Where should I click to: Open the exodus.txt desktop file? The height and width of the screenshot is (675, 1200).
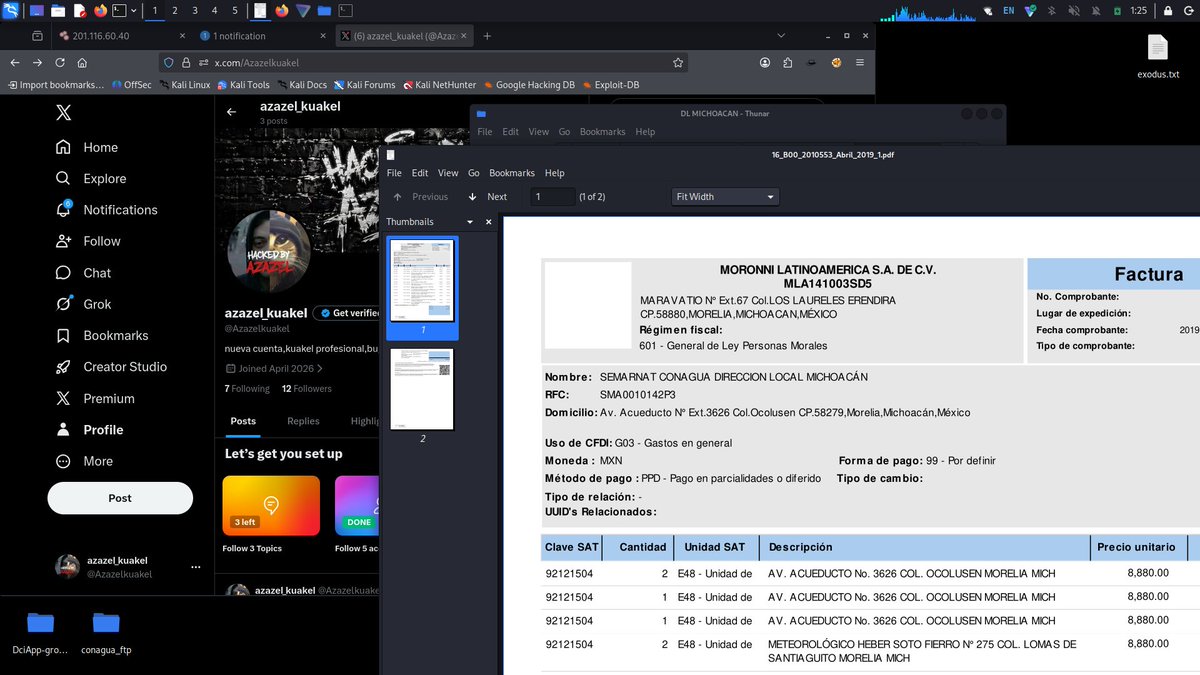pos(1158,57)
